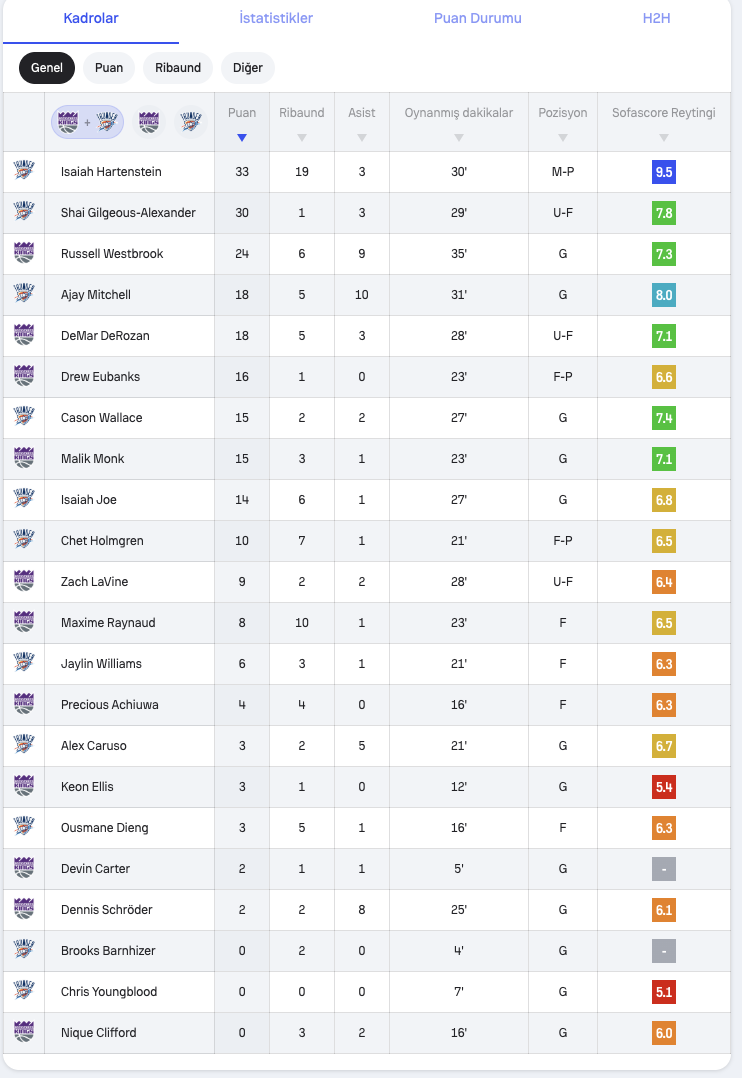The image size is (742, 1078).
Task: Sort the table by Ribaund column arrow
Action: click(x=302, y=138)
